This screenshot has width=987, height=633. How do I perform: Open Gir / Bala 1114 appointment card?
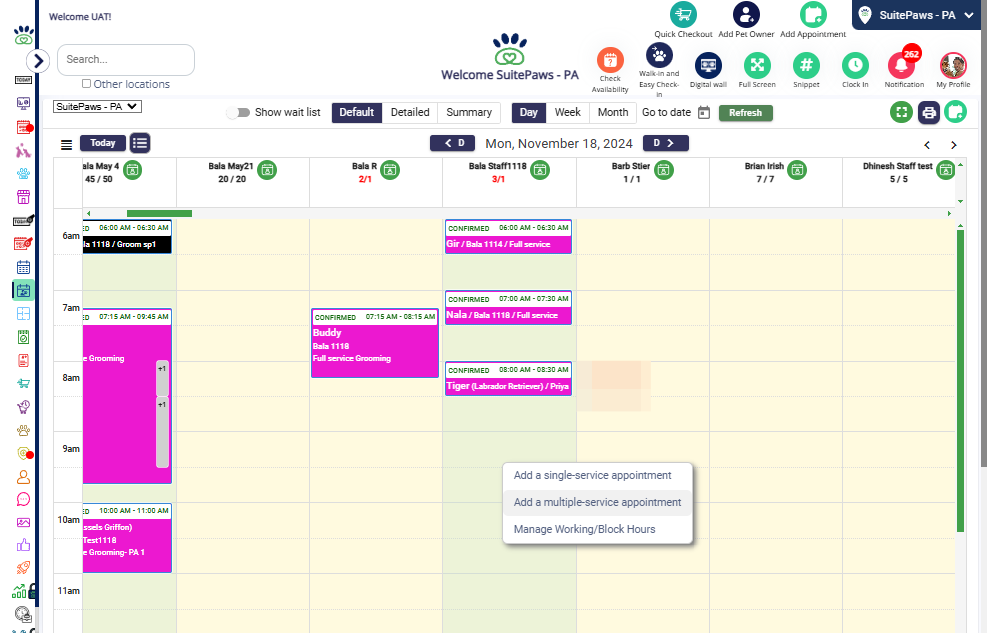(508, 237)
